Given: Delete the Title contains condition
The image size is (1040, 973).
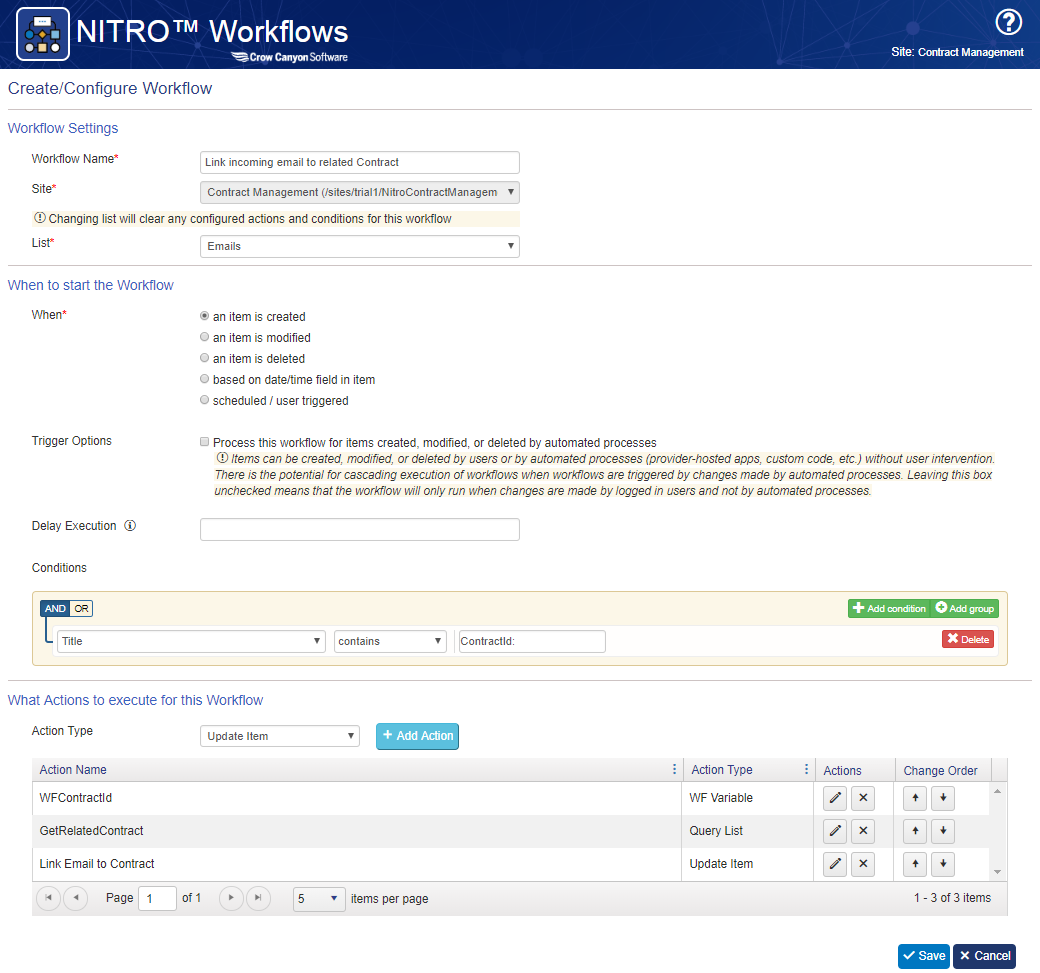Looking at the screenshot, I should 968,639.
